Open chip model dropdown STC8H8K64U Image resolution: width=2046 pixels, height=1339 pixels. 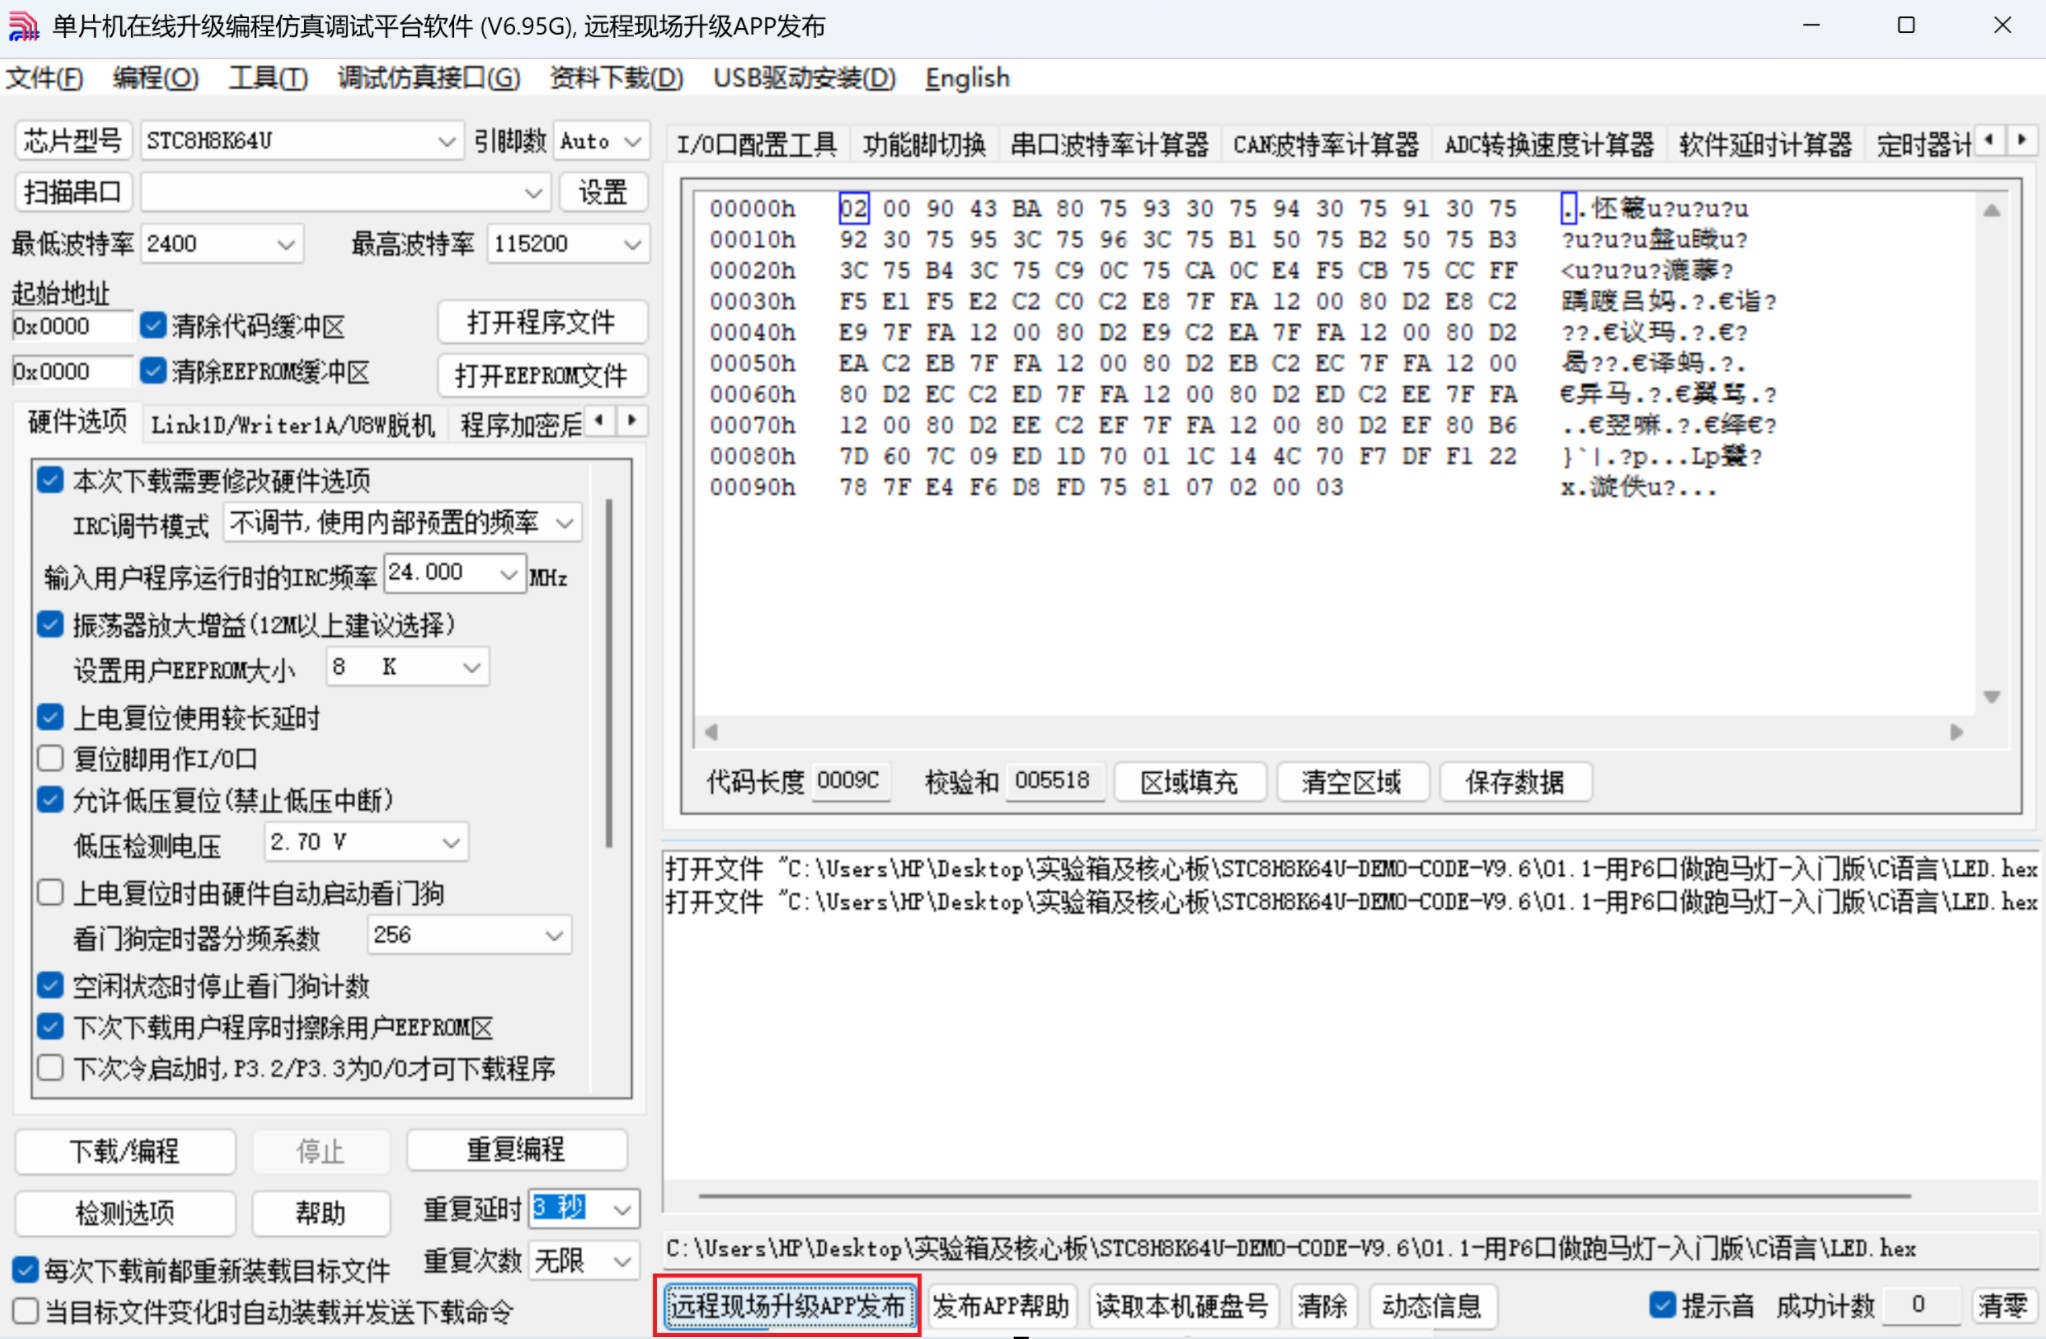tap(302, 142)
